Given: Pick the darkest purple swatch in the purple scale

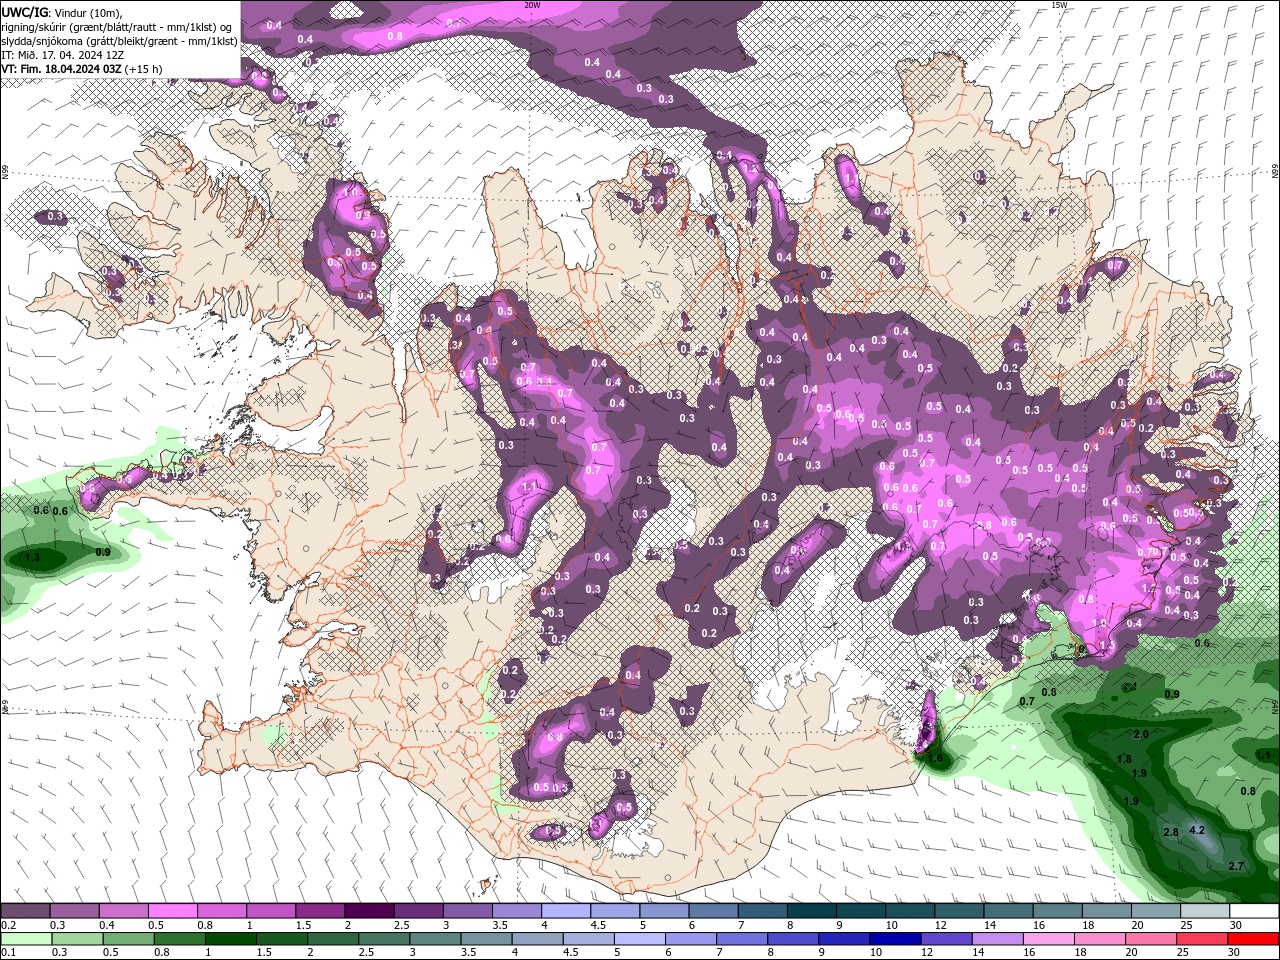Looking at the screenshot, I should 368,911.
